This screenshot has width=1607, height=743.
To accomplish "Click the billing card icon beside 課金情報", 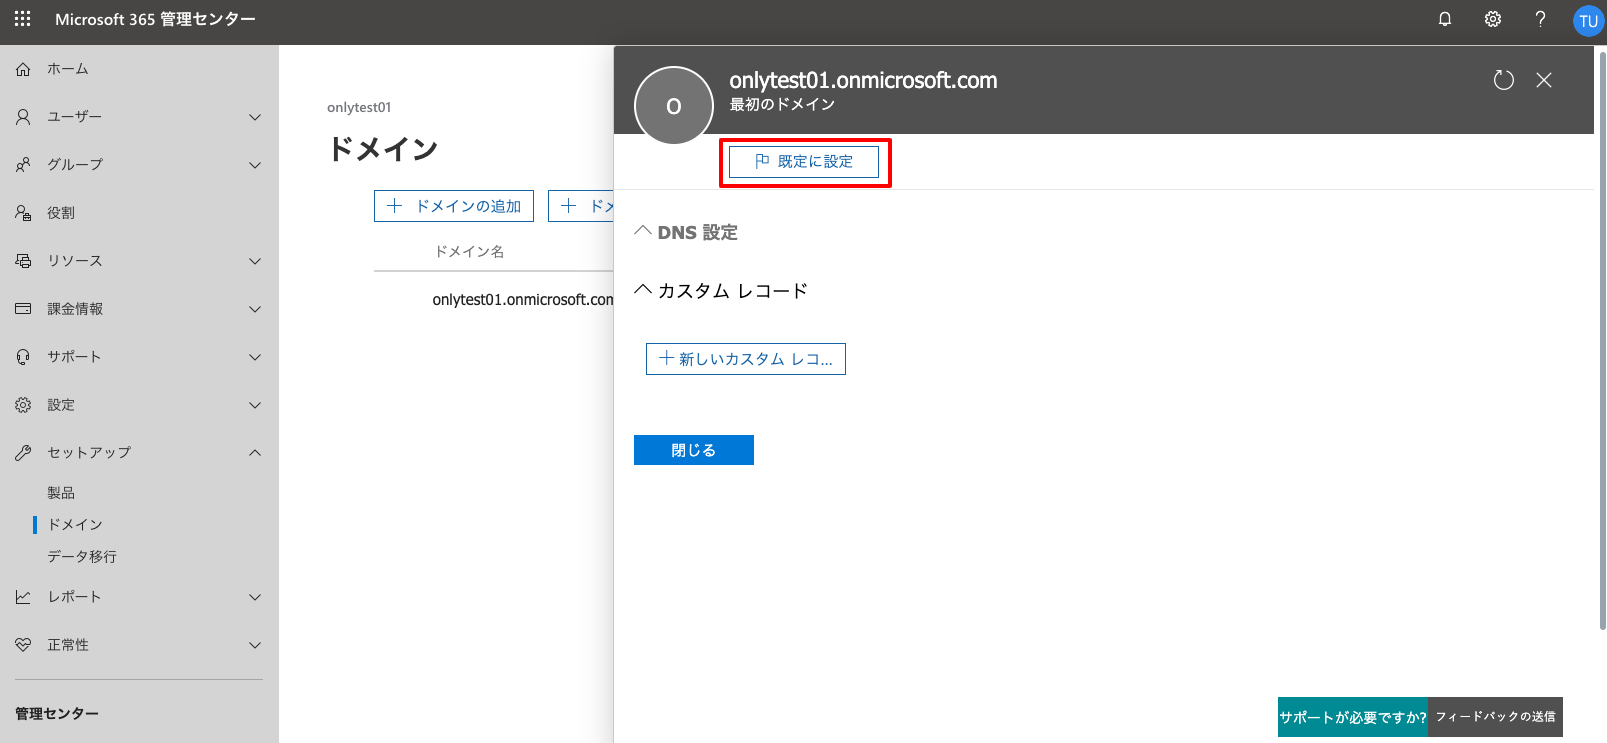I will pyautogui.click(x=23, y=309).
